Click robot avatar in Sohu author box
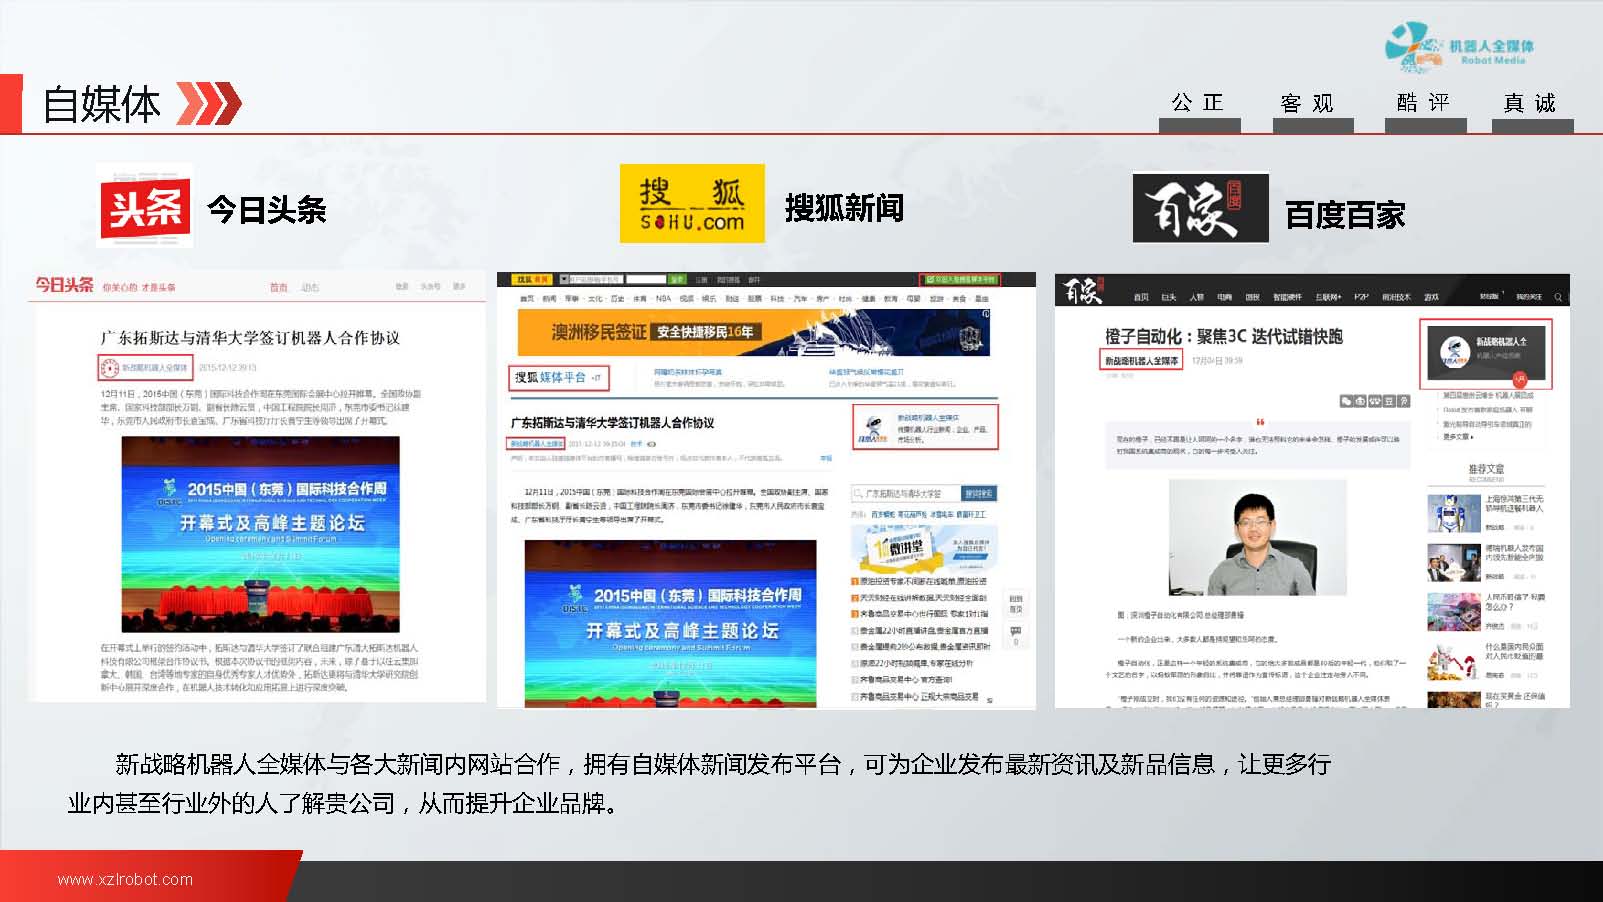 click(872, 429)
